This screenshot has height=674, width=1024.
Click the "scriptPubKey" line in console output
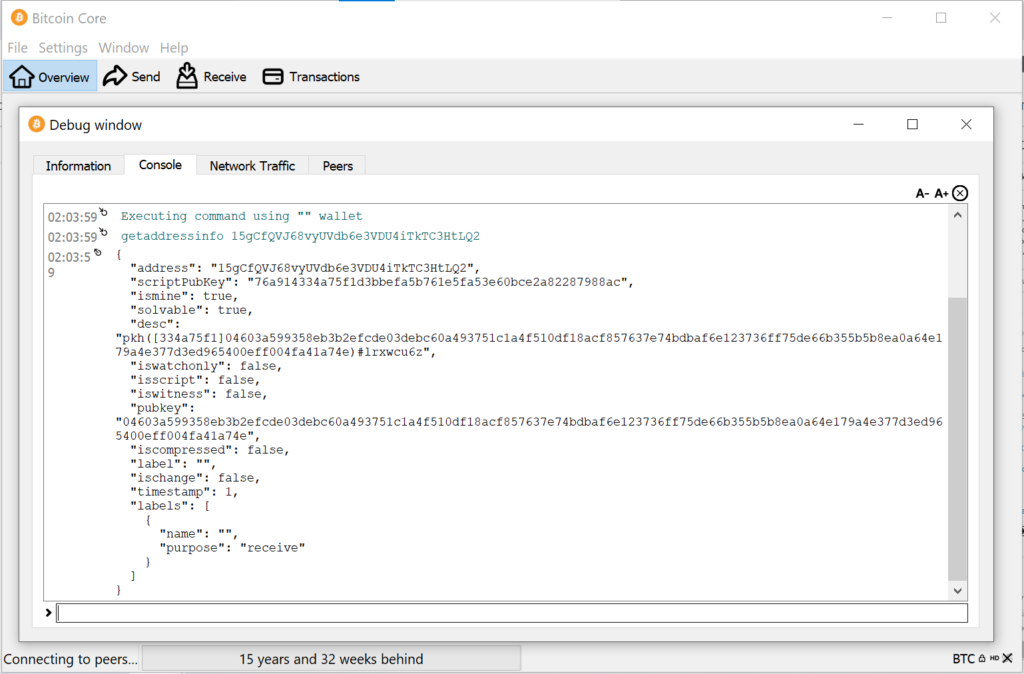click(382, 282)
